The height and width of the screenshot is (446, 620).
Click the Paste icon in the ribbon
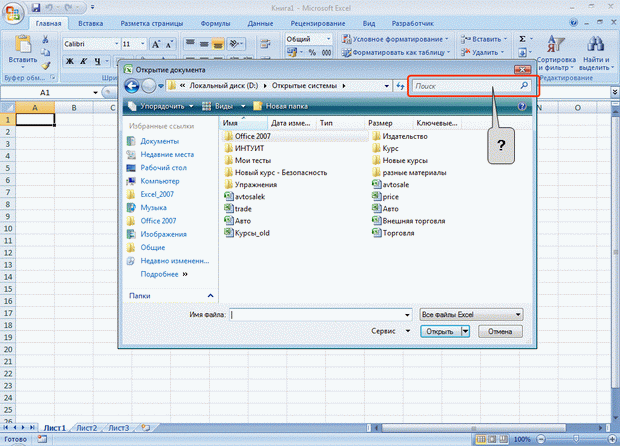pyautogui.click(x=23, y=43)
